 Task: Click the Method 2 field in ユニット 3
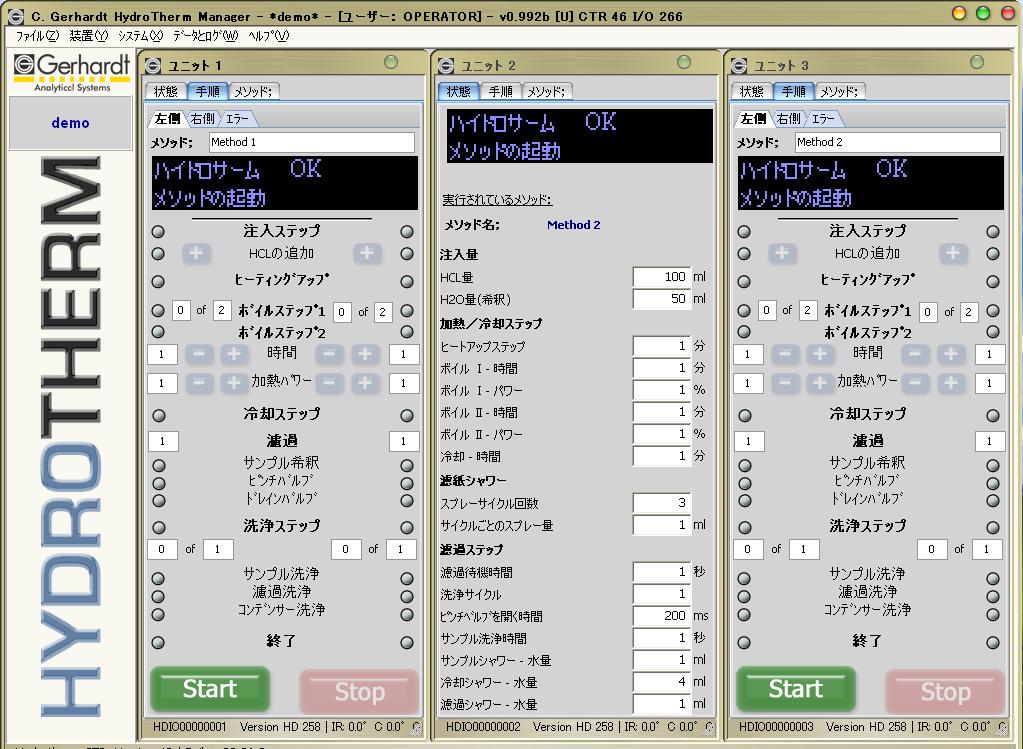(x=898, y=142)
